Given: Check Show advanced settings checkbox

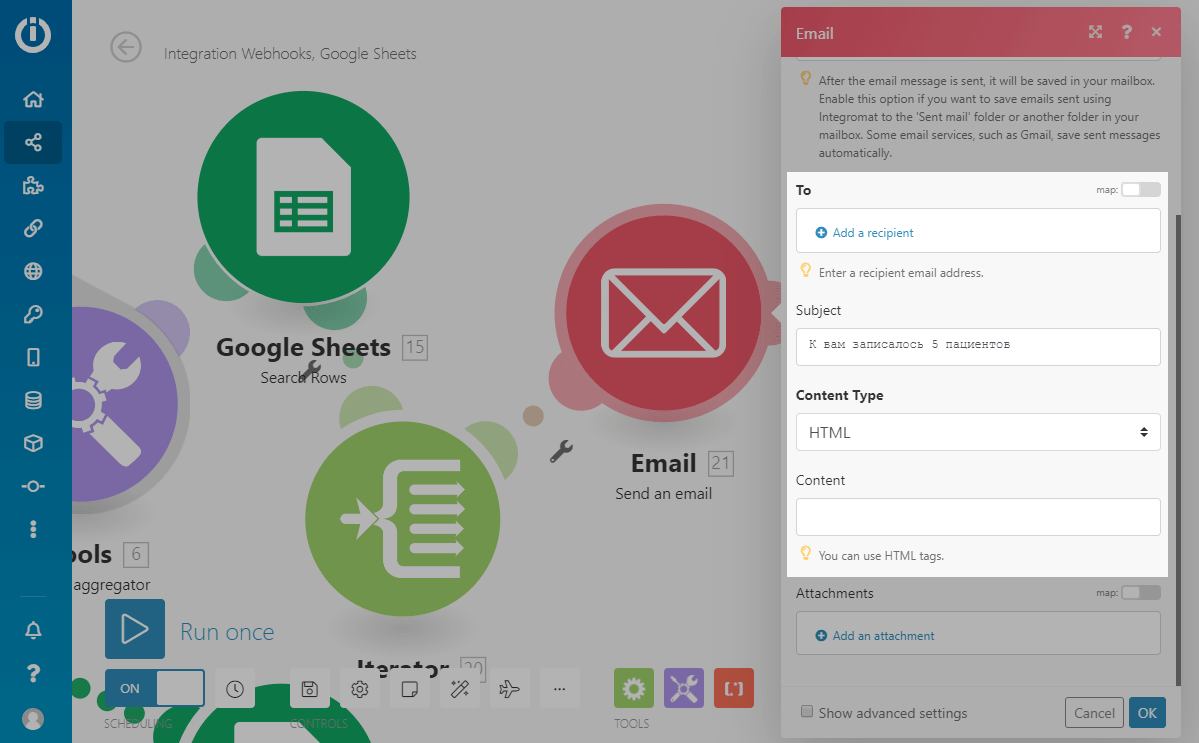Looking at the screenshot, I should 807,712.
